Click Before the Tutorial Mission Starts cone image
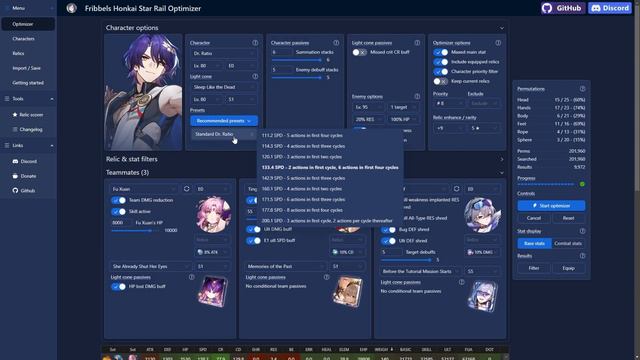 click(483, 296)
